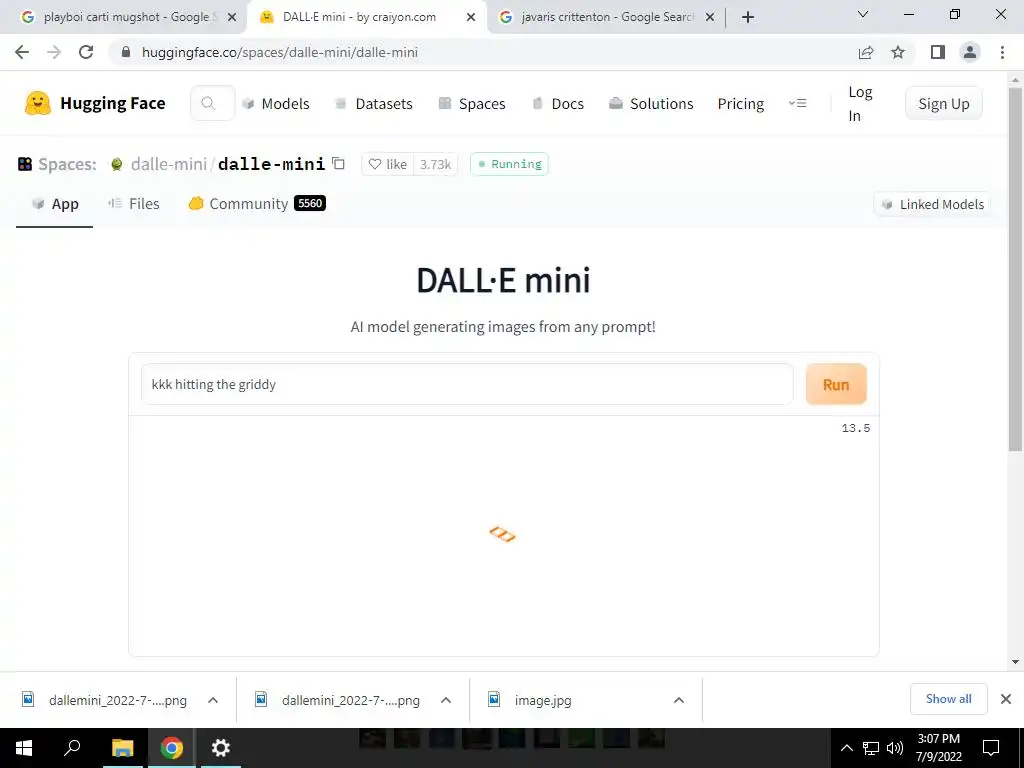Bookmark this page with the star
Viewport: 1024px width, 768px height.
click(898, 52)
